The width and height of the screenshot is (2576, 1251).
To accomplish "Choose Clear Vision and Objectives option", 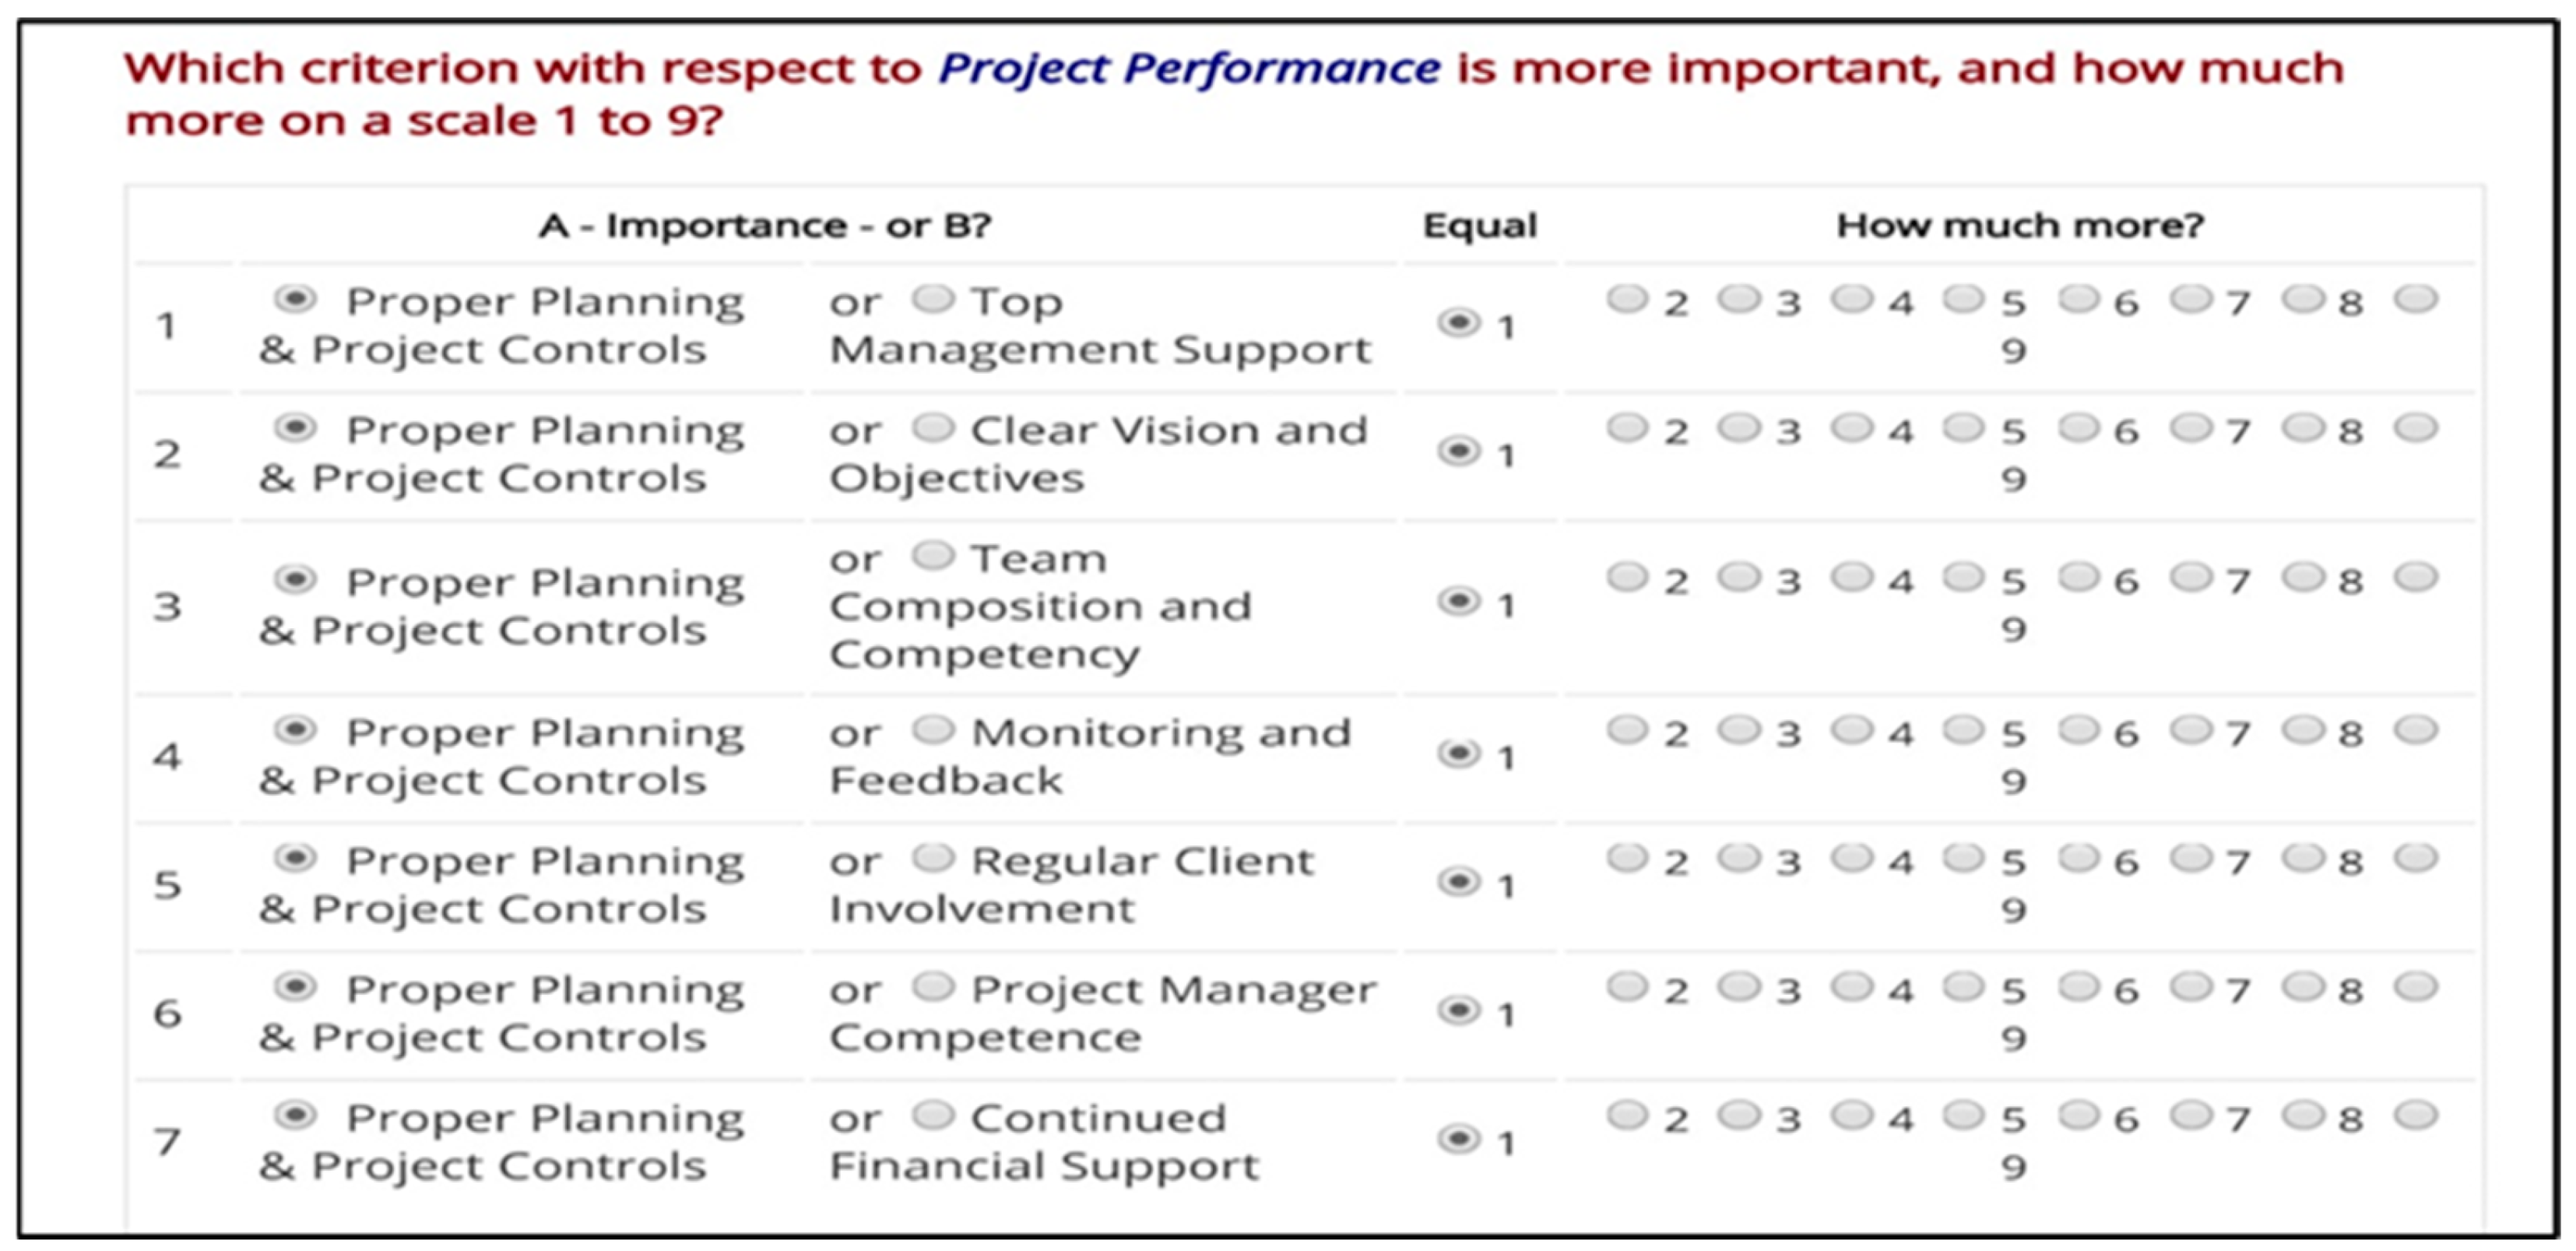I will [933, 427].
